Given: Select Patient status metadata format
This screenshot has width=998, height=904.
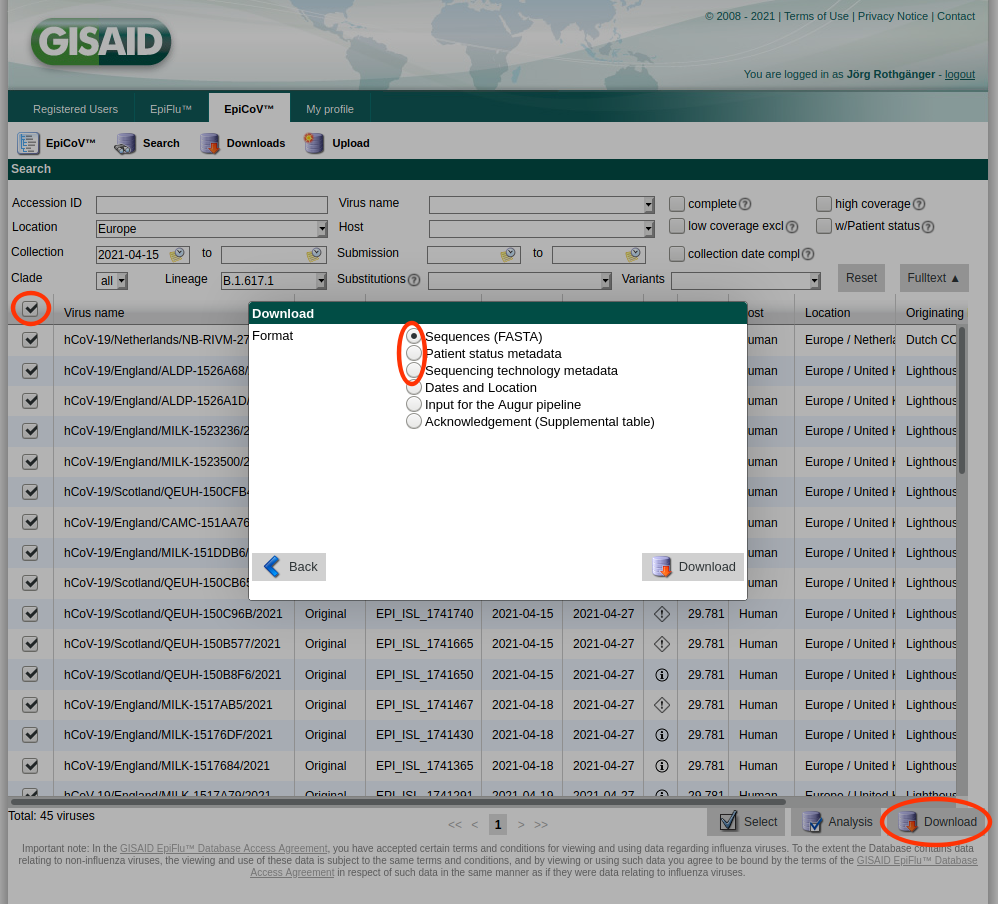Looking at the screenshot, I should click(414, 354).
